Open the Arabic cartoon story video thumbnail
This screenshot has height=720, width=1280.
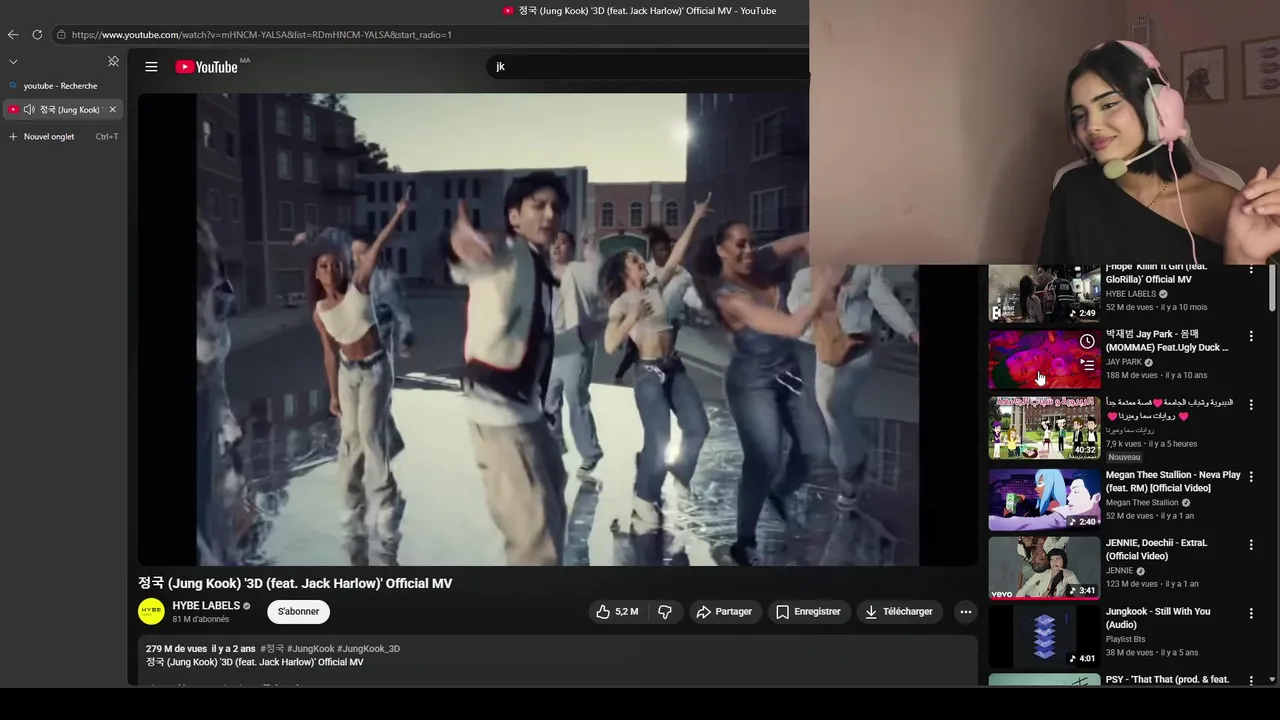click(1044, 428)
